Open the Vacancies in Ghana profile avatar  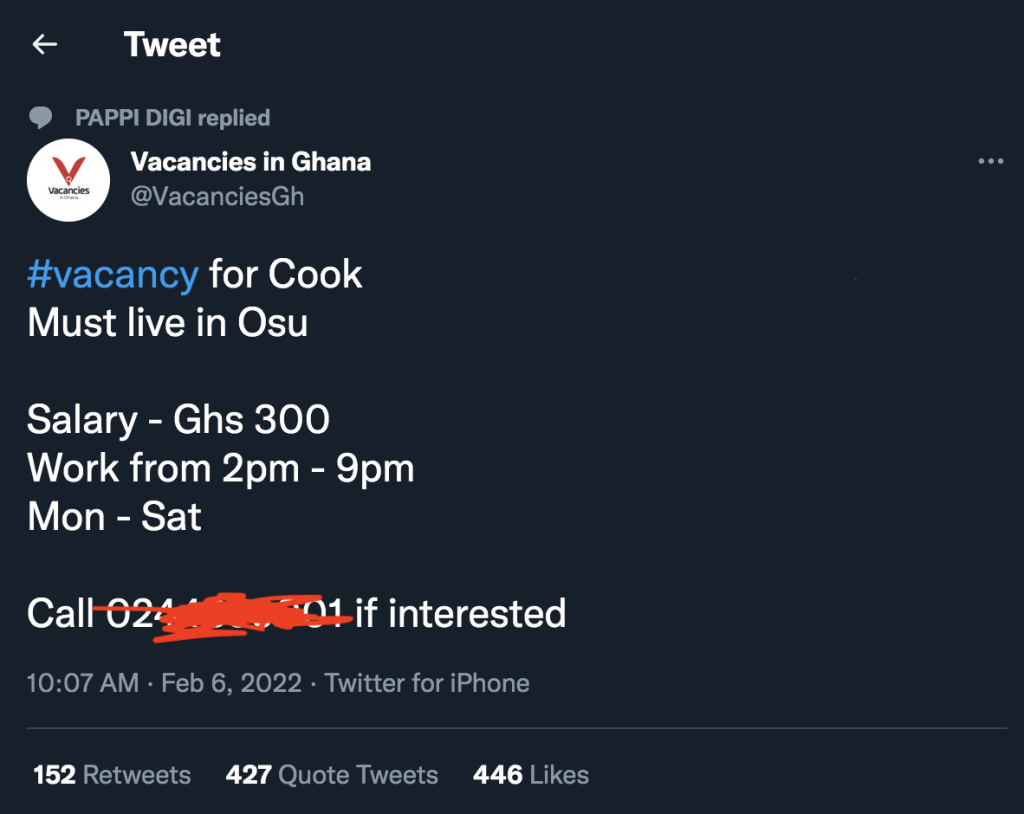pos(68,180)
